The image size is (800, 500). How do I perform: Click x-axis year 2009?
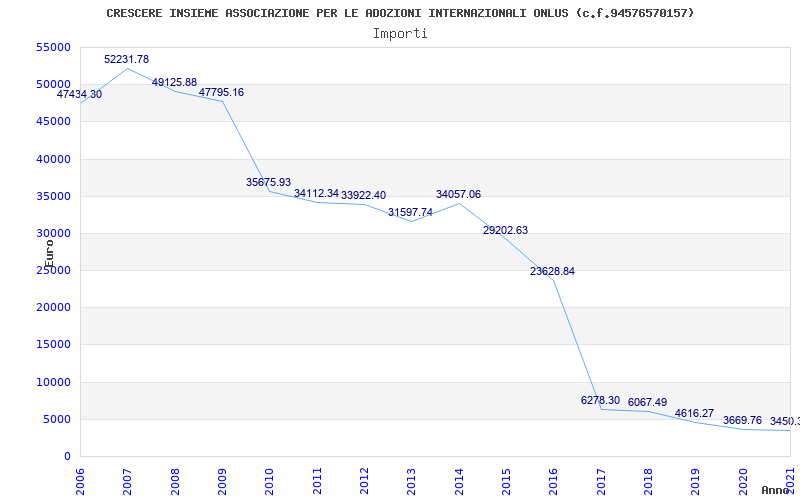tap(222, 482)
